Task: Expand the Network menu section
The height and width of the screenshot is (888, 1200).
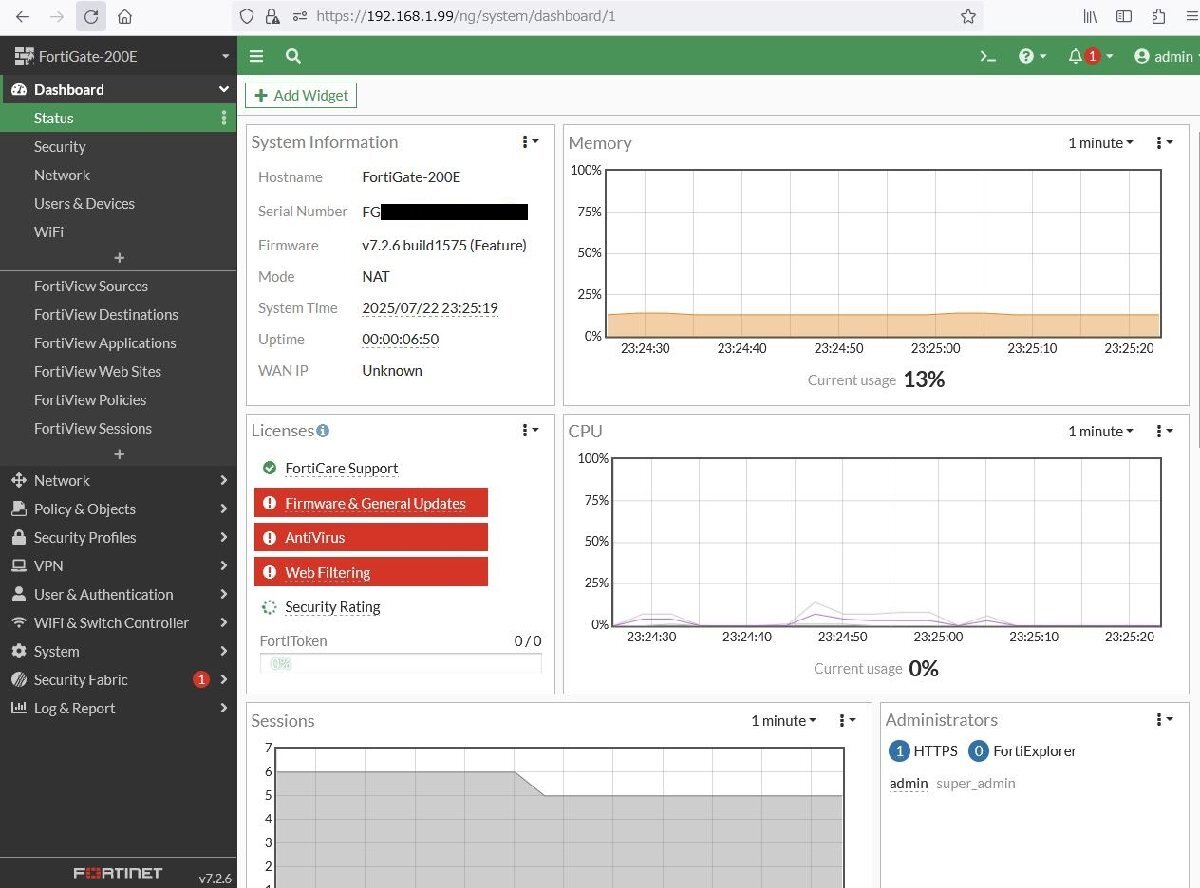Action: [x=119, y=480]
